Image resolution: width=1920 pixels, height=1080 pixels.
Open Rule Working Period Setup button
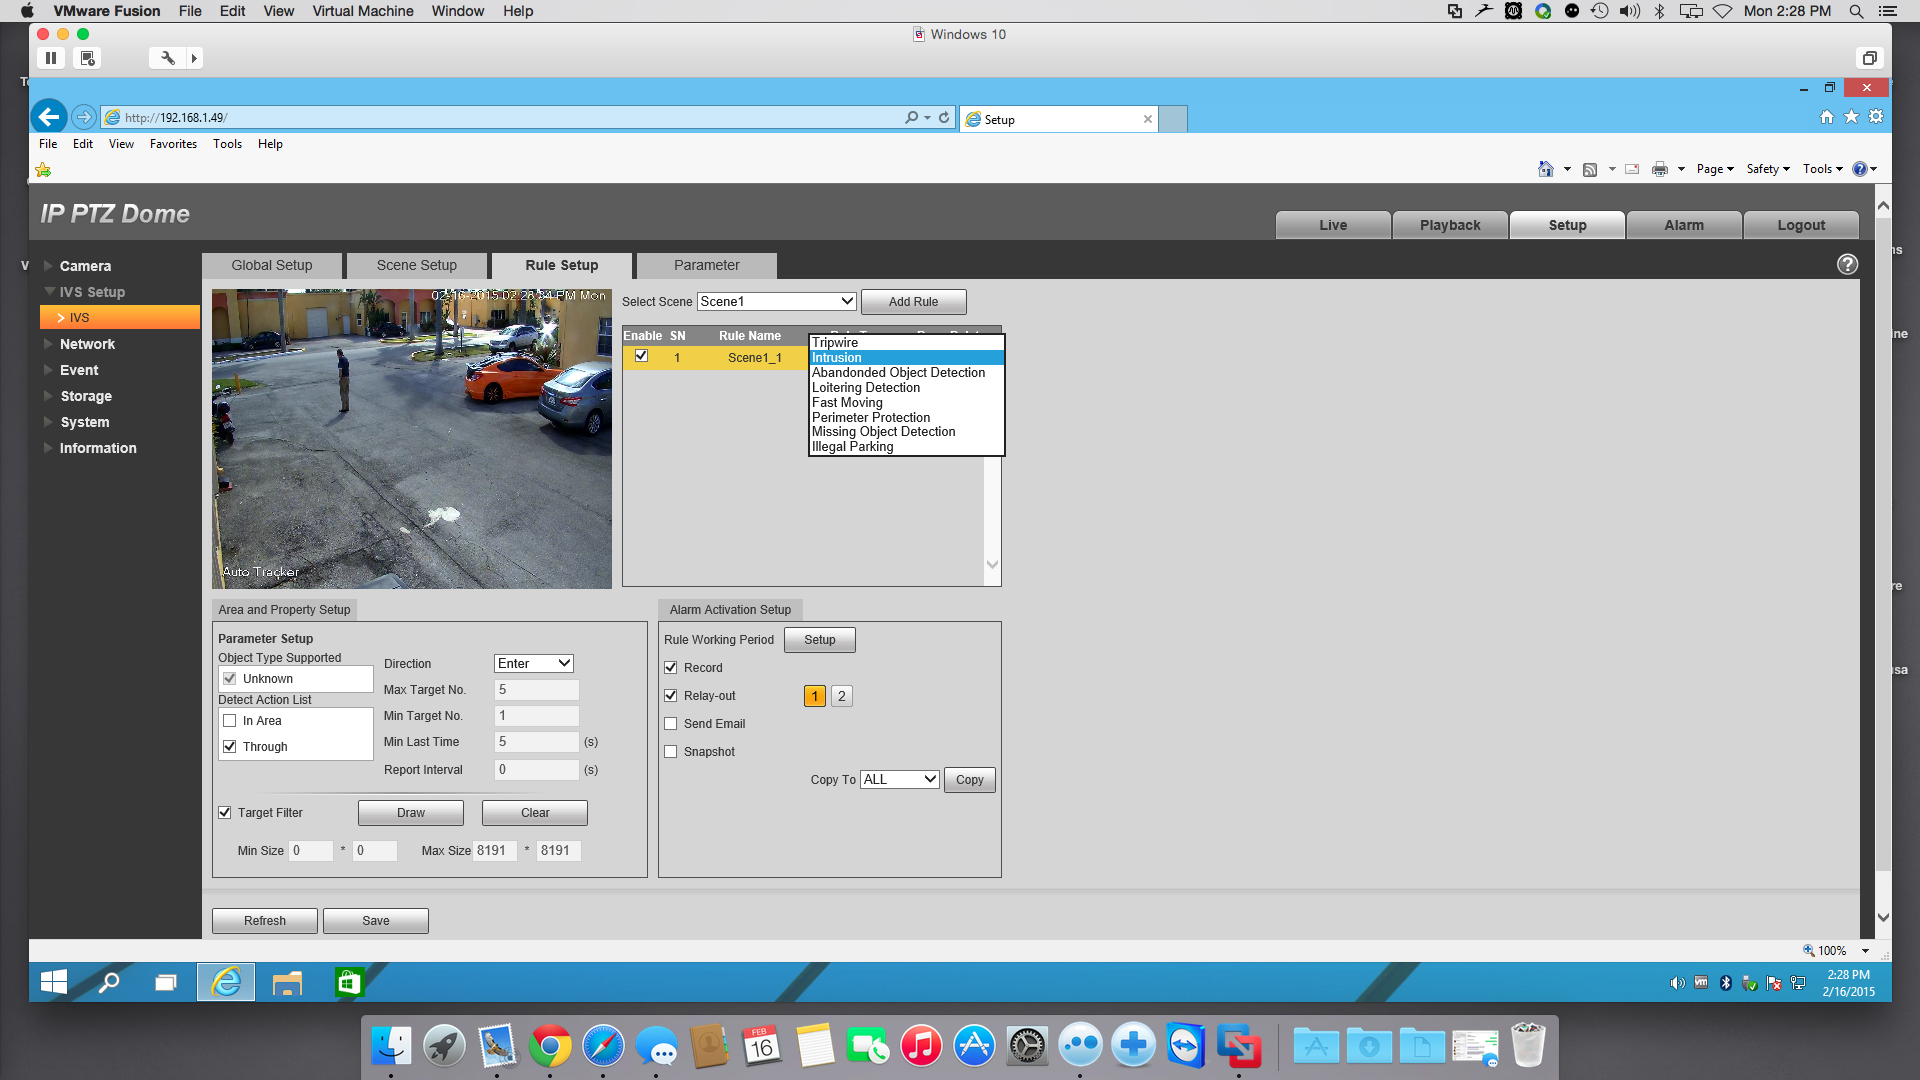(819, 639)
